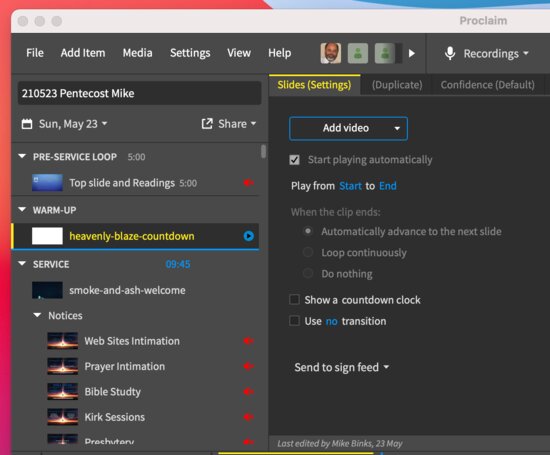
Task: Click the blue play icon on heavenly-blaze-countdown
Action: [x=249, y=236]
